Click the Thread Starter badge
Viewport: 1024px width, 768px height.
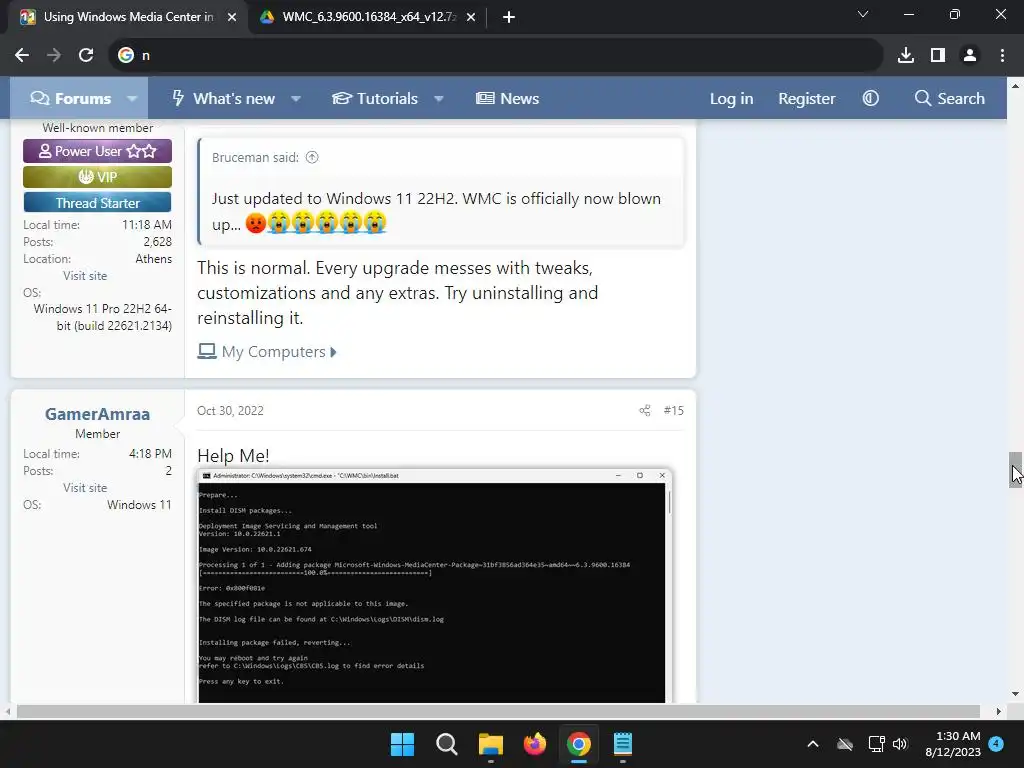(97, 202)
